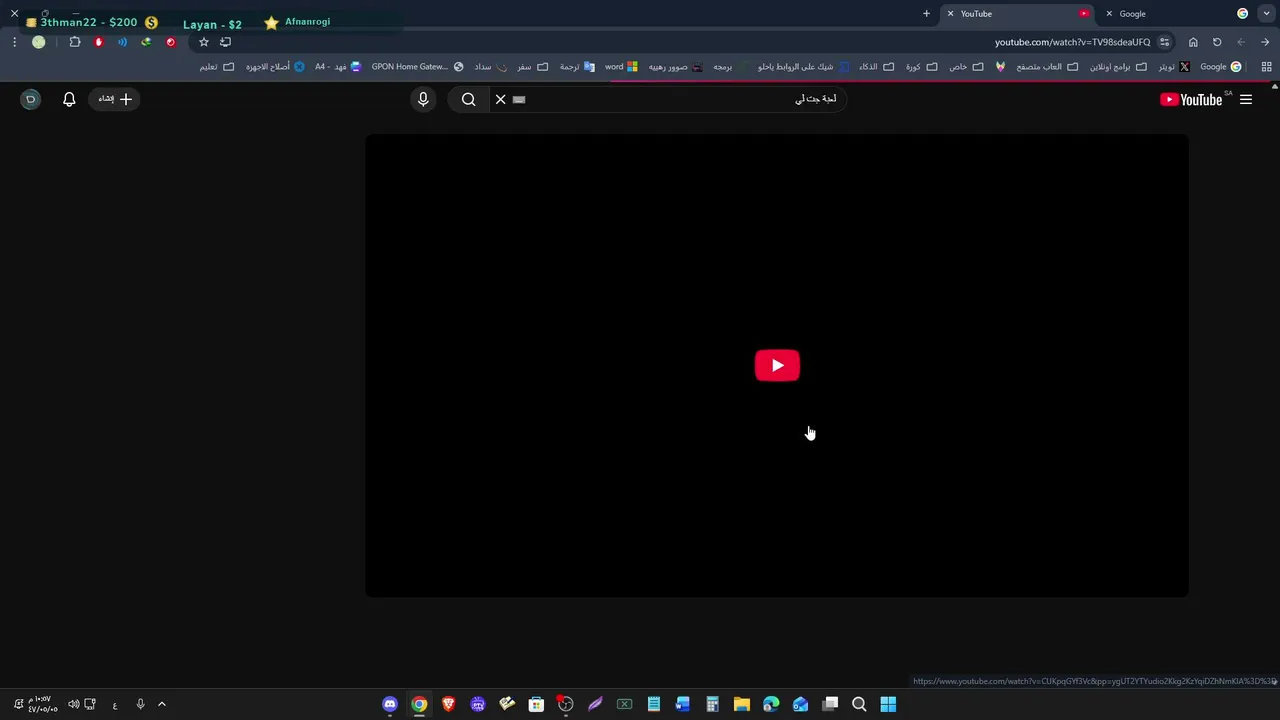Open Brave browser from the taskbar
This screenshot has width=1280, height=720.
(448, 704)
